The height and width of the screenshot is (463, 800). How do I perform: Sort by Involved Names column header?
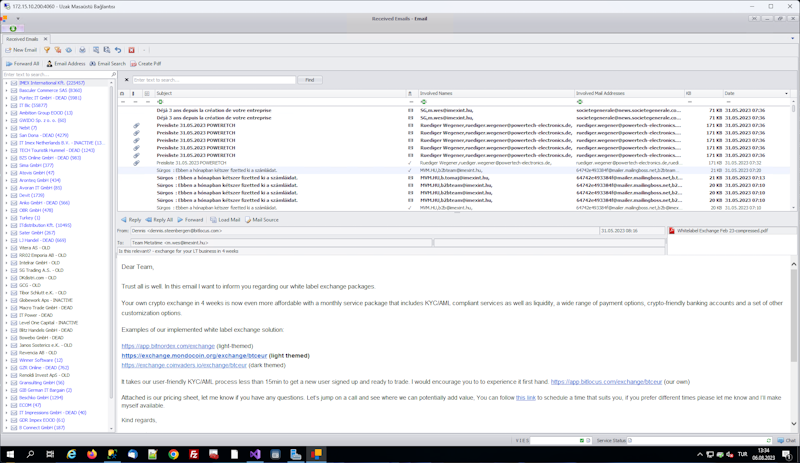(x=495, y=93)
